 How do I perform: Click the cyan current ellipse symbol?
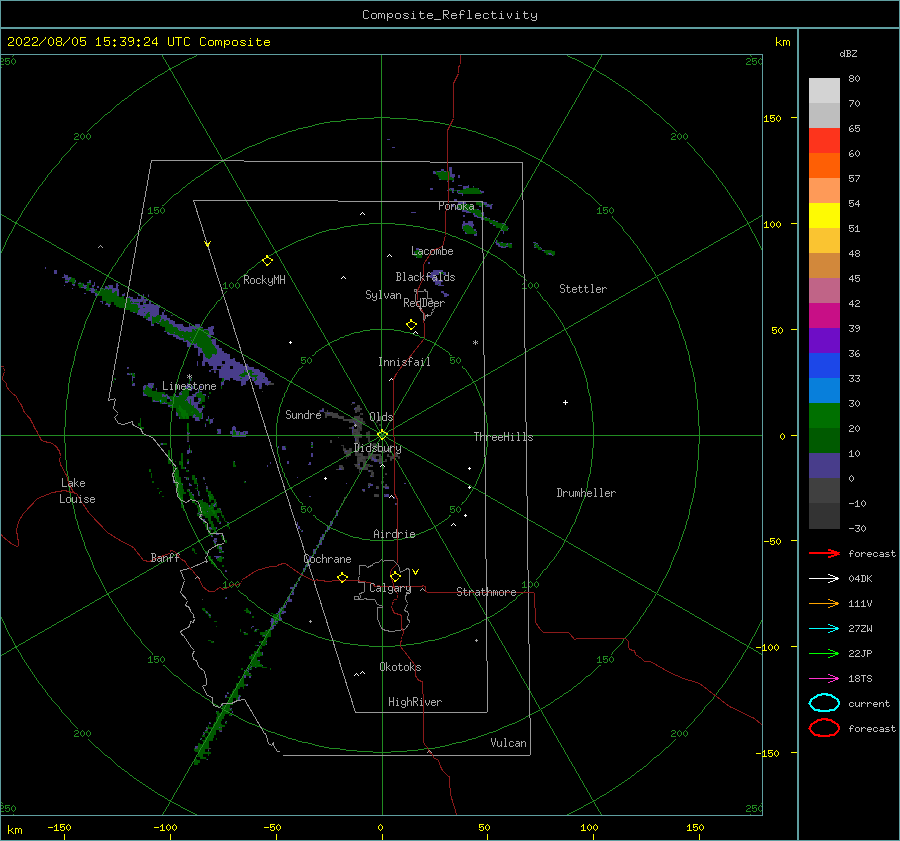(824, 703)
